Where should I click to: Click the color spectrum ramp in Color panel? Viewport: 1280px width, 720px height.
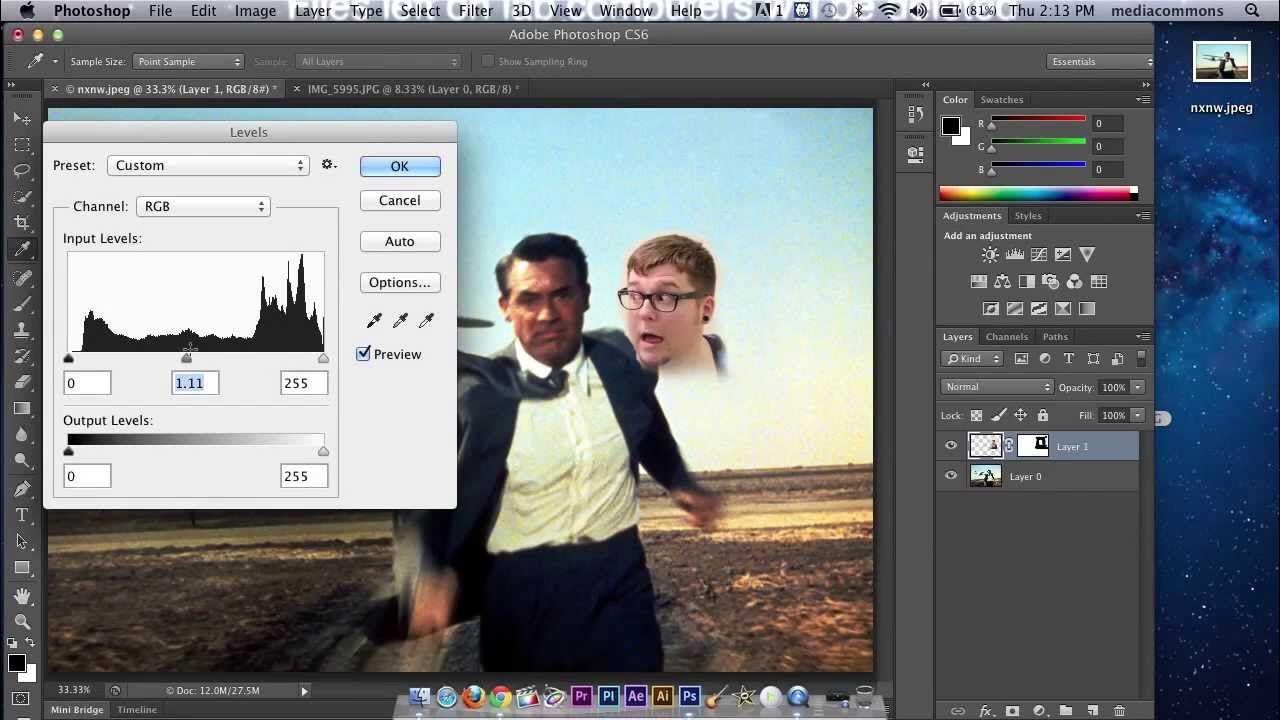[x=1037, y=194]
